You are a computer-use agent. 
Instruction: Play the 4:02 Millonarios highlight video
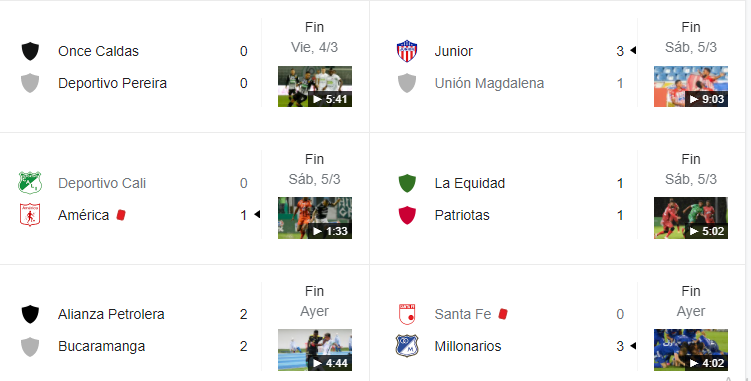[x=691, y=350]
